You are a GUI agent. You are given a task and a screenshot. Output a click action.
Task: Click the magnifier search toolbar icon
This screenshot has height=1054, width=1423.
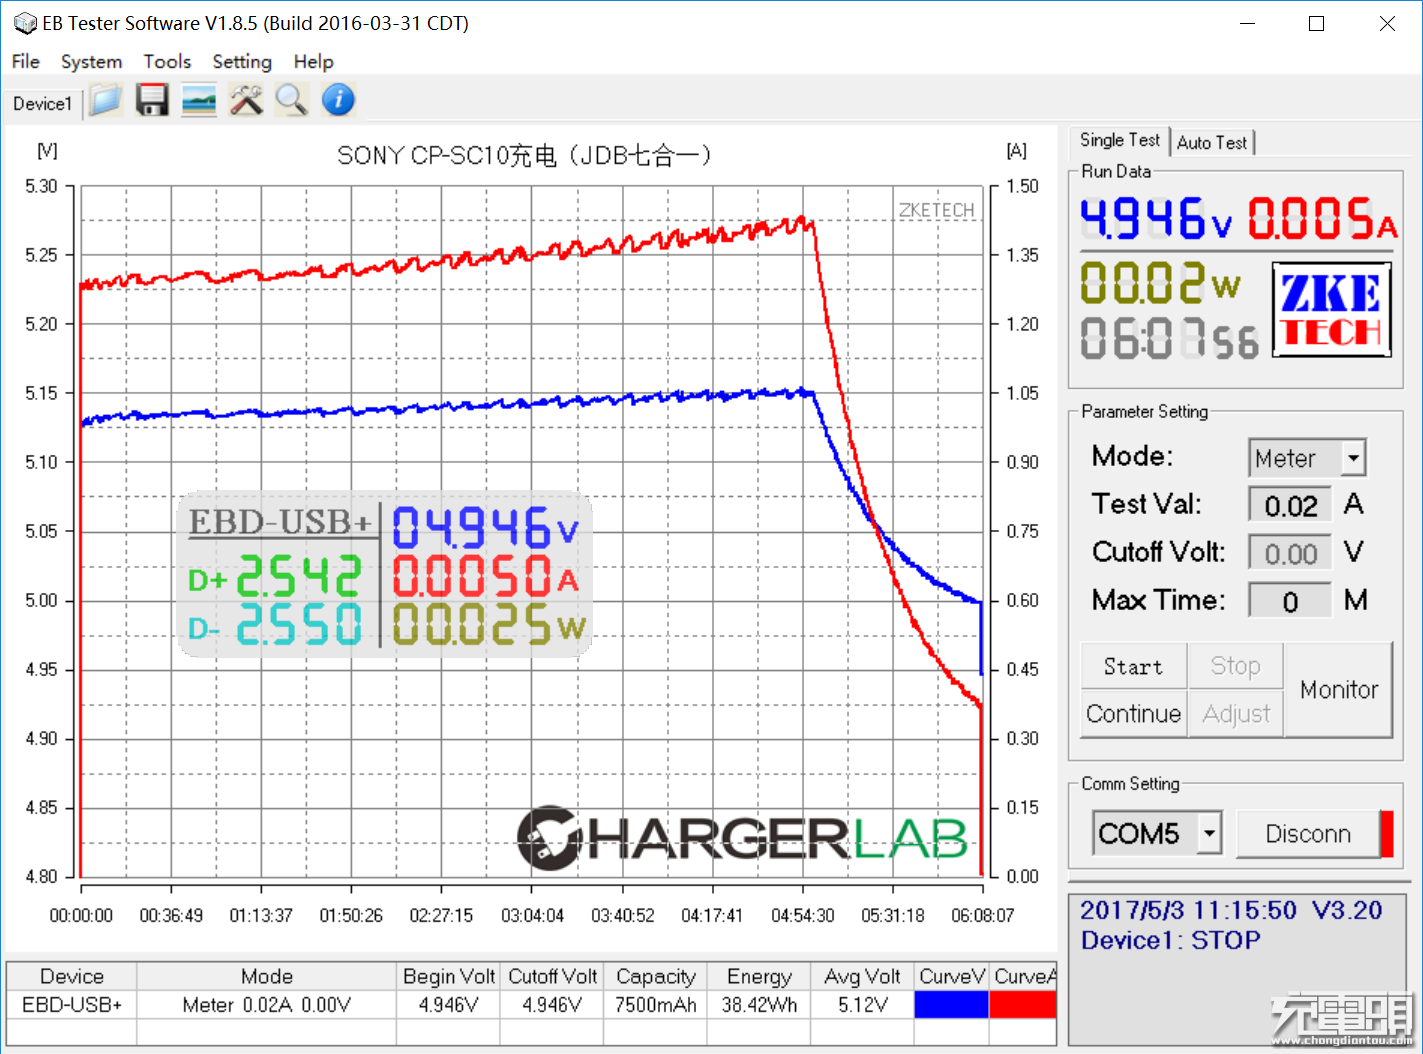pos(292,100)
